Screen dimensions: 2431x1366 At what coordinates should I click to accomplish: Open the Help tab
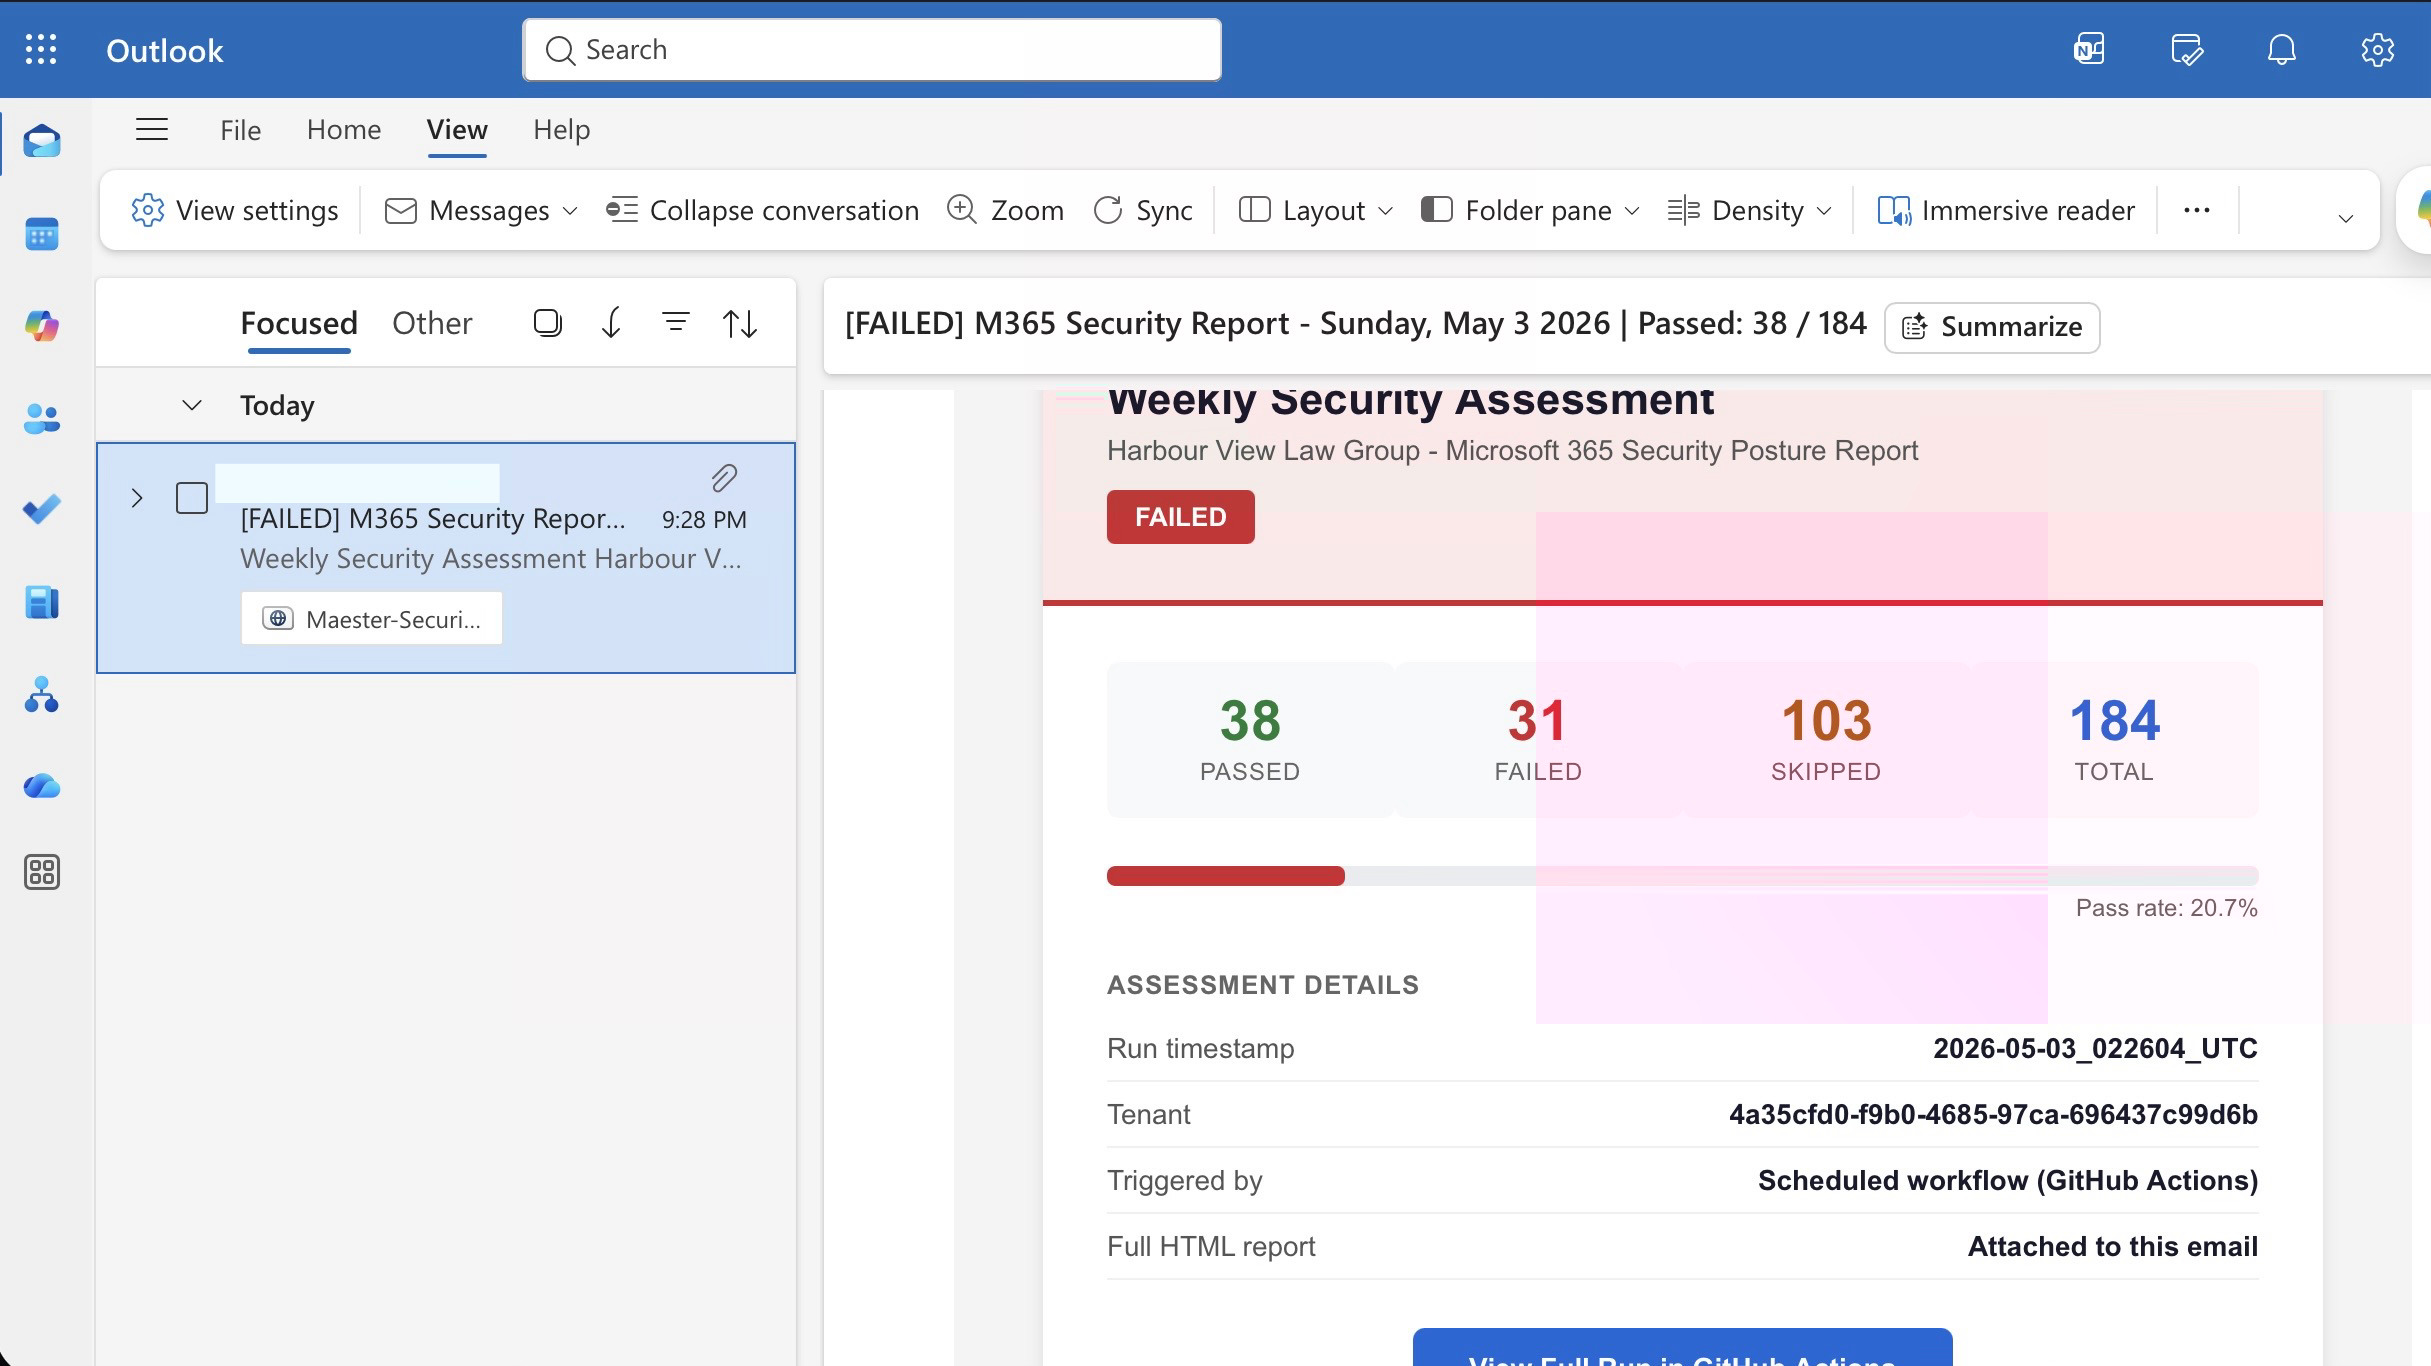(561, 130)
